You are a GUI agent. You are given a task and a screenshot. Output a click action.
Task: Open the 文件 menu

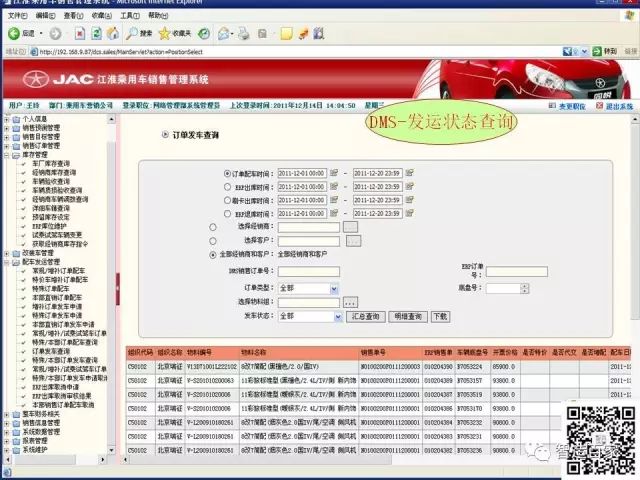point(18,16)
